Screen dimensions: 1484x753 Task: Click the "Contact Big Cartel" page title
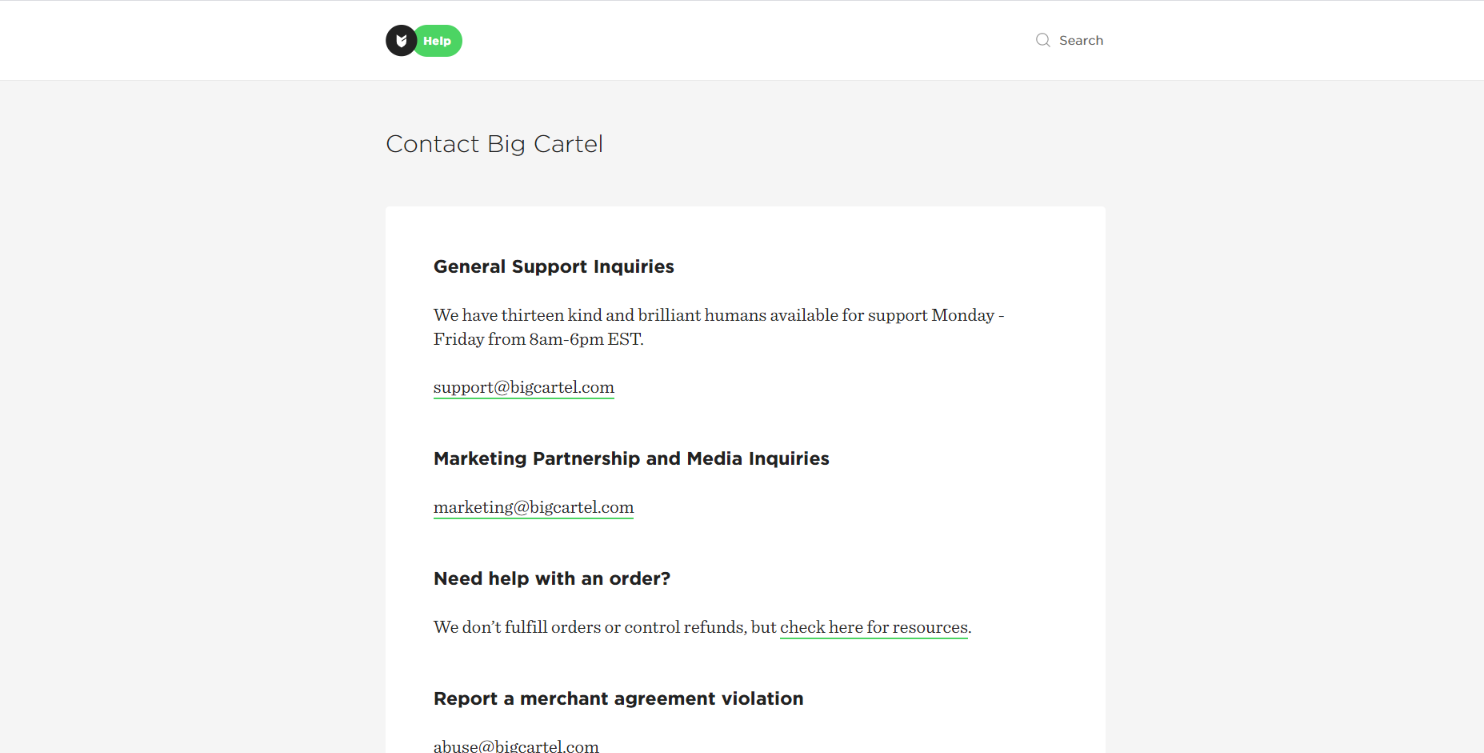pyautogui.click(x=494, y=144)
